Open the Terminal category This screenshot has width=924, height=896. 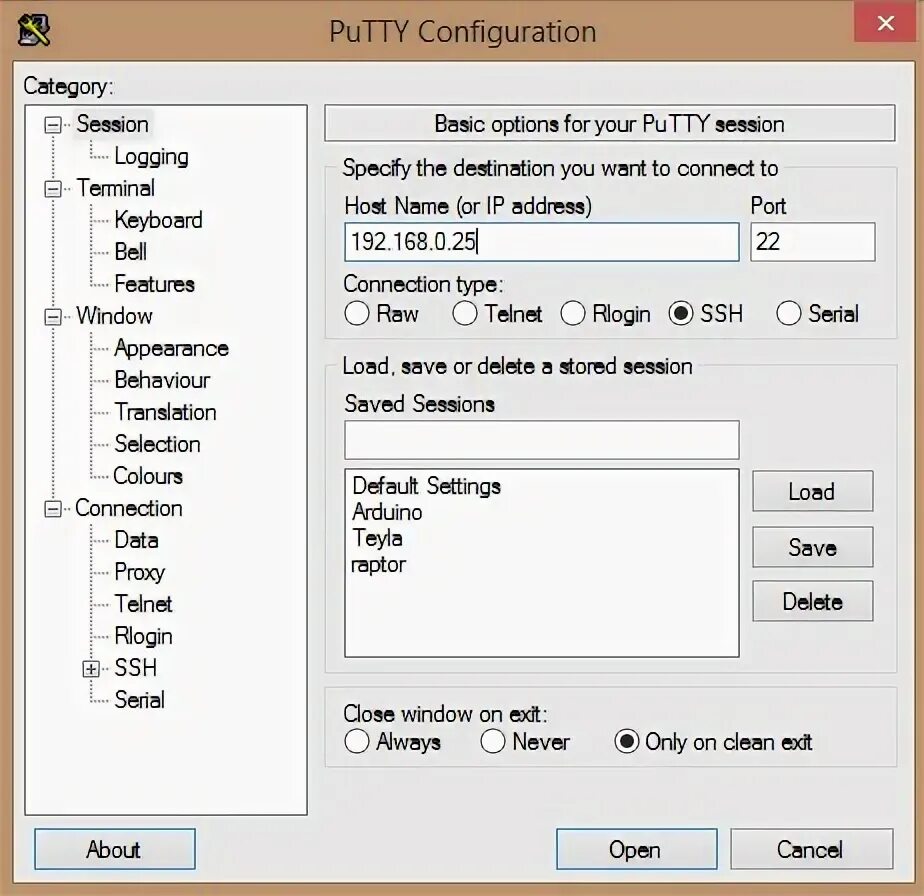[x=116, y=189]
